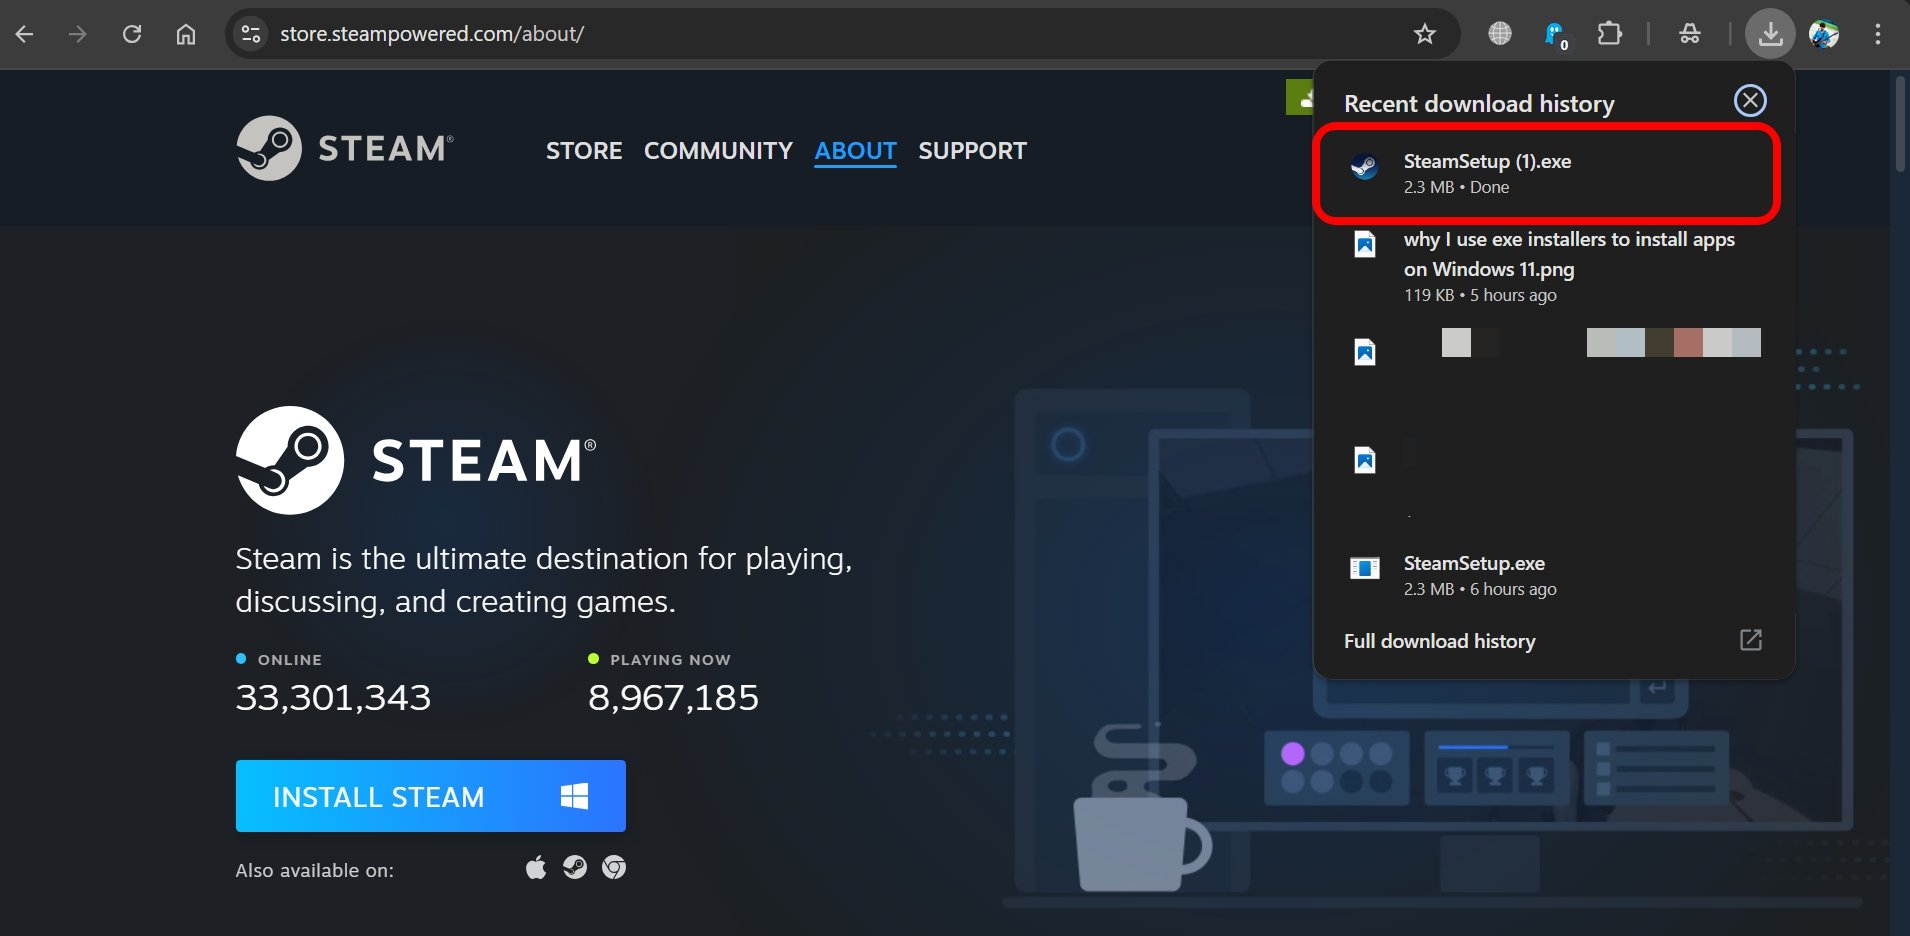Click the INSTALL STEAM button
The width and height of the screenshot is (1910, 936).
430,796
